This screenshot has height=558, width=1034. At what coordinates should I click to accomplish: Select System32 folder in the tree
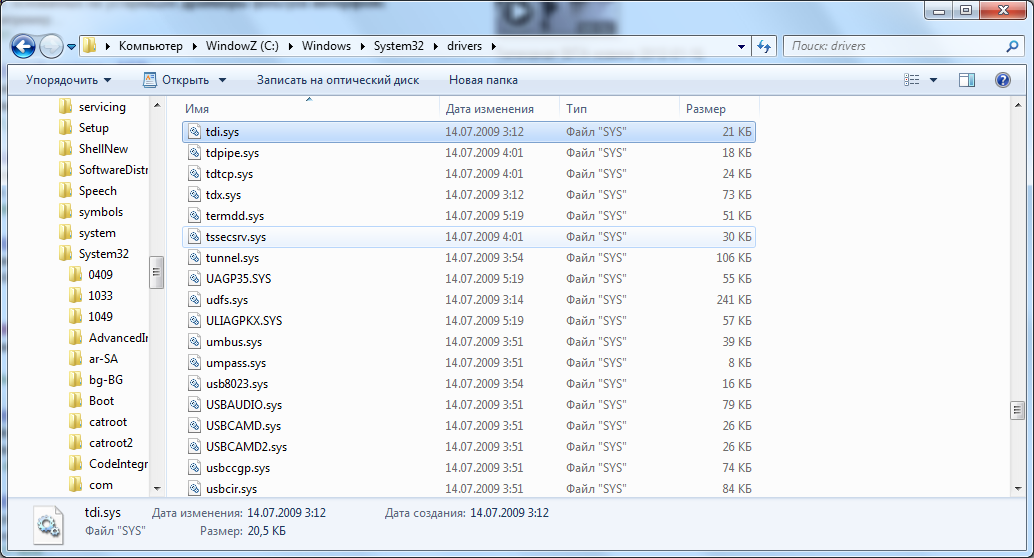tap(103, 254)
